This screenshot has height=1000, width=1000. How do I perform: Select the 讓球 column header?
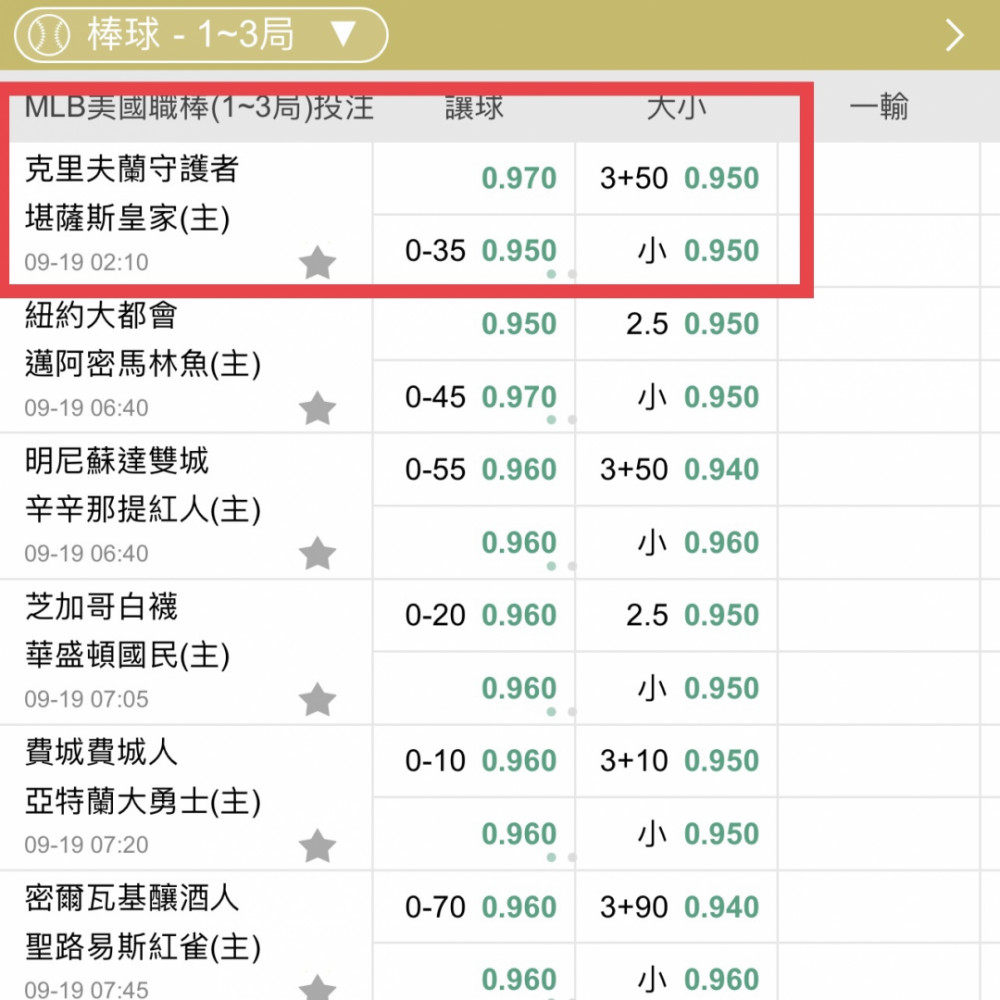474,107
